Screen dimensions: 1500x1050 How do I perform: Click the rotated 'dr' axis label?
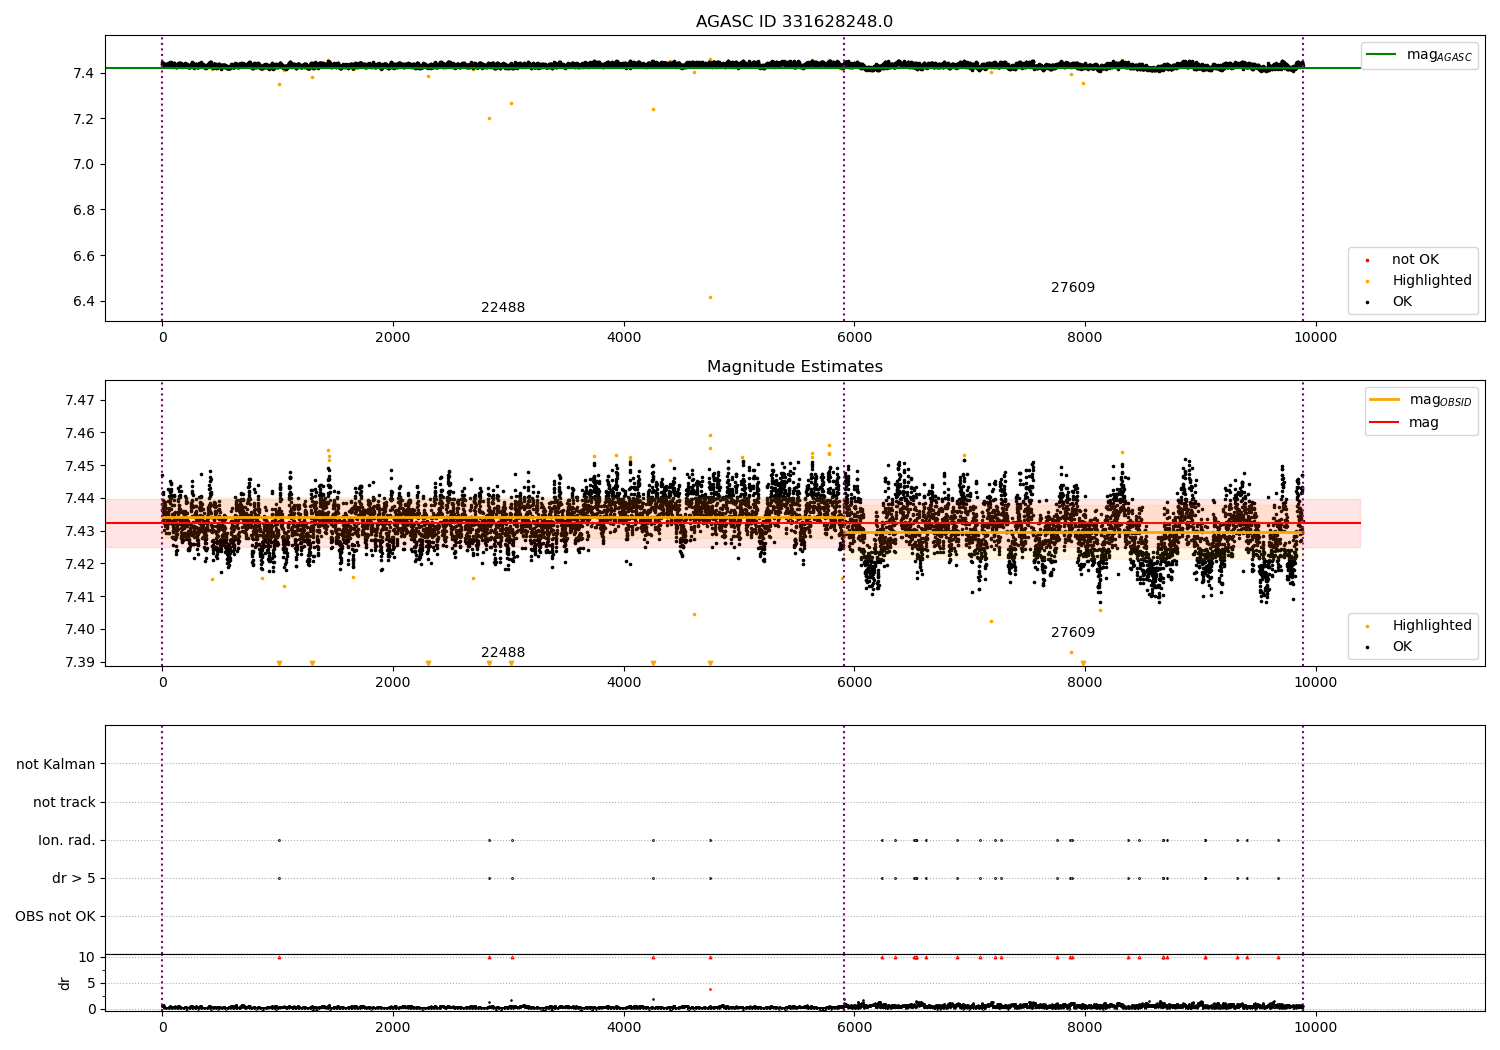pyautogui.click(x=65, y=983)
